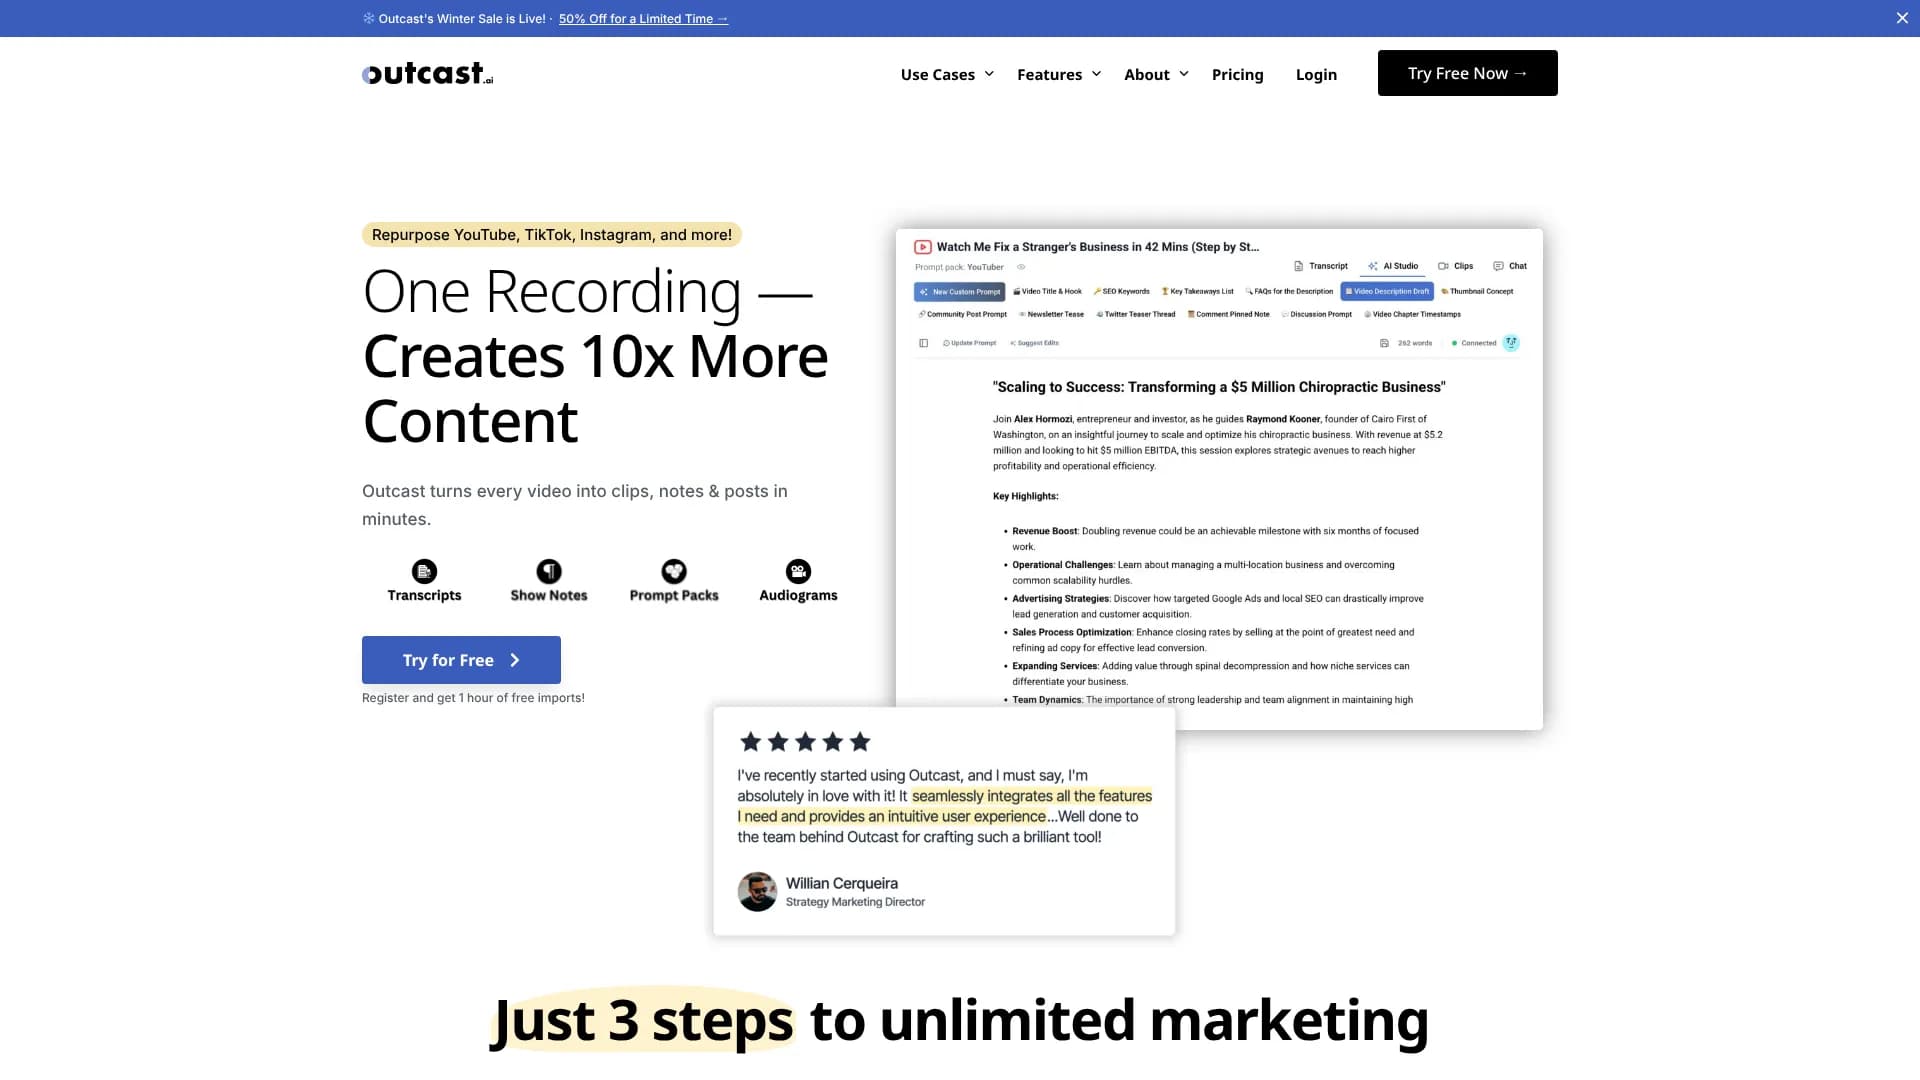The image size is (1920, 1080).
Task: Click the "Repurpose YouTube, TikTok, Instagram, and more!" badge
Action: pos(552,235)
